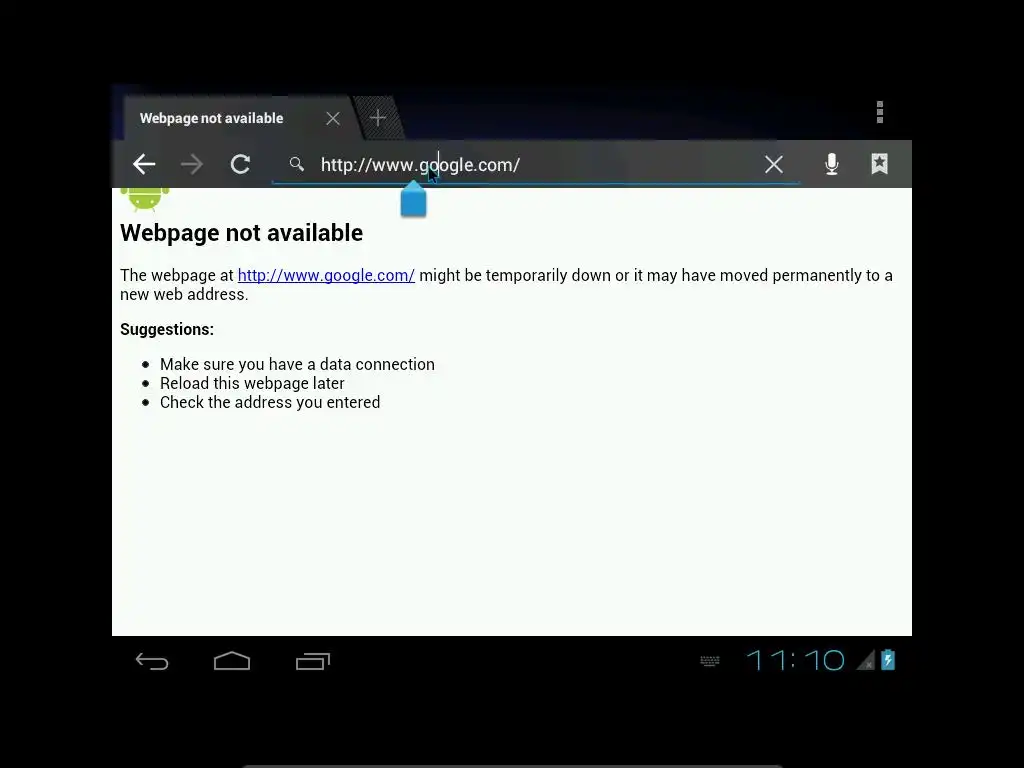Click 'Make sure you have a data connection'
The height and width of the screenshot is (768, 1024).
(297, 364)
